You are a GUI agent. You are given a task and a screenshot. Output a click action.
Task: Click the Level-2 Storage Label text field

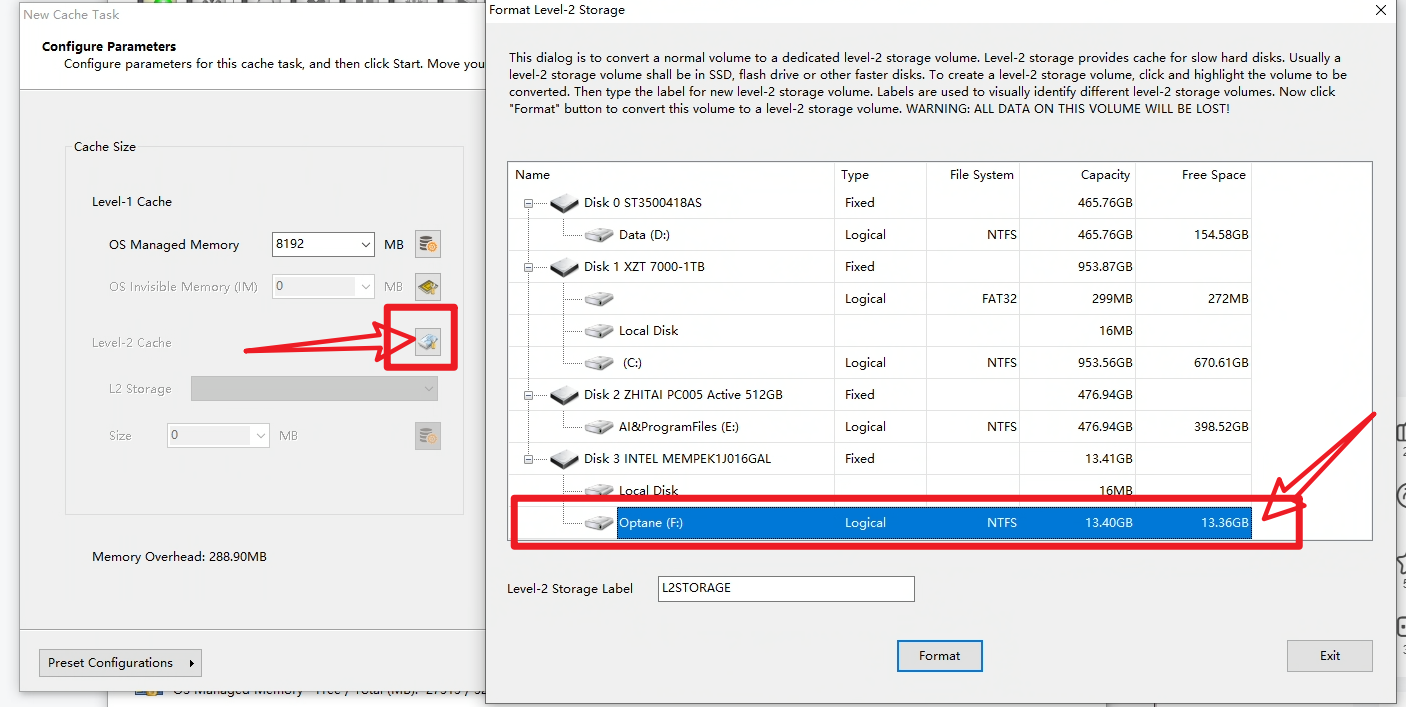click(x=785, y=589)
